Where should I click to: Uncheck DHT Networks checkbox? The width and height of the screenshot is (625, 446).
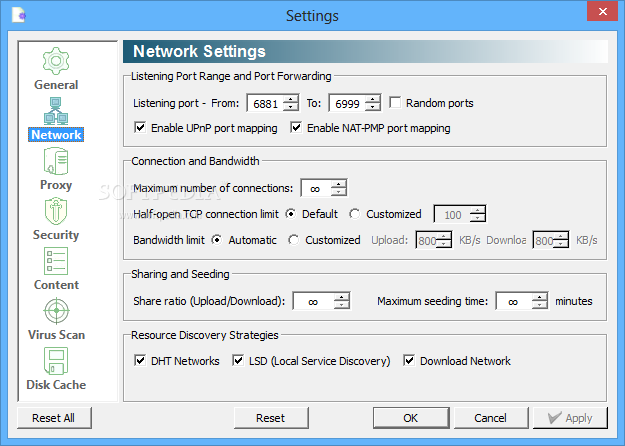140,361
